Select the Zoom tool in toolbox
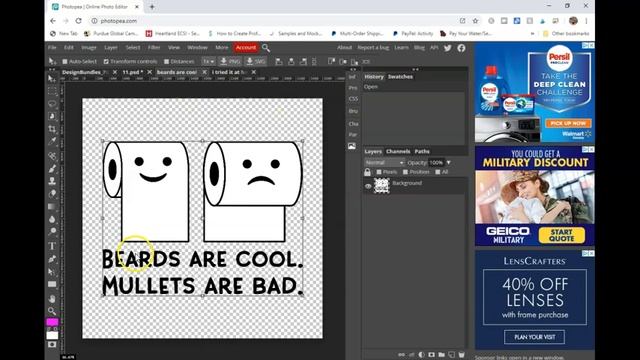Viewport: 640px width, 360px height. tap(52, 311)
